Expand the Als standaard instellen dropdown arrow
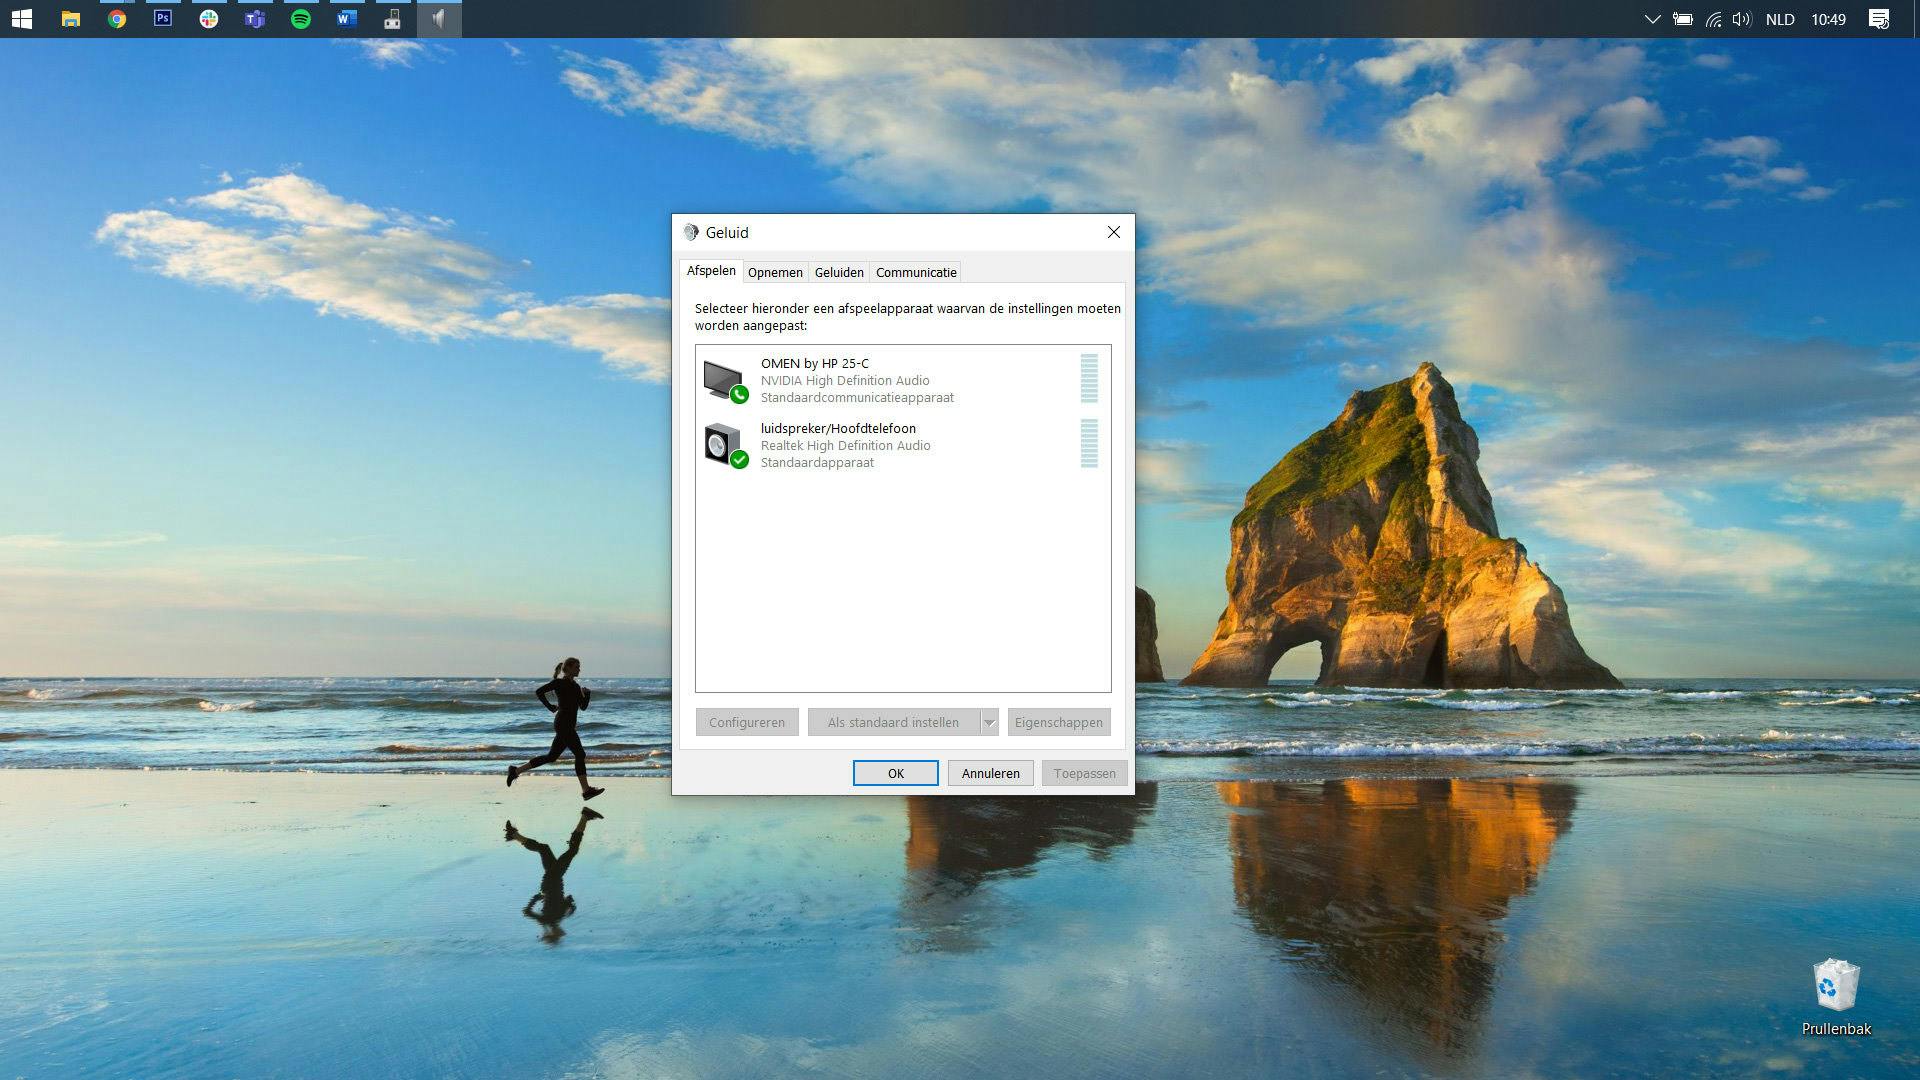 [x=989, y=722]
